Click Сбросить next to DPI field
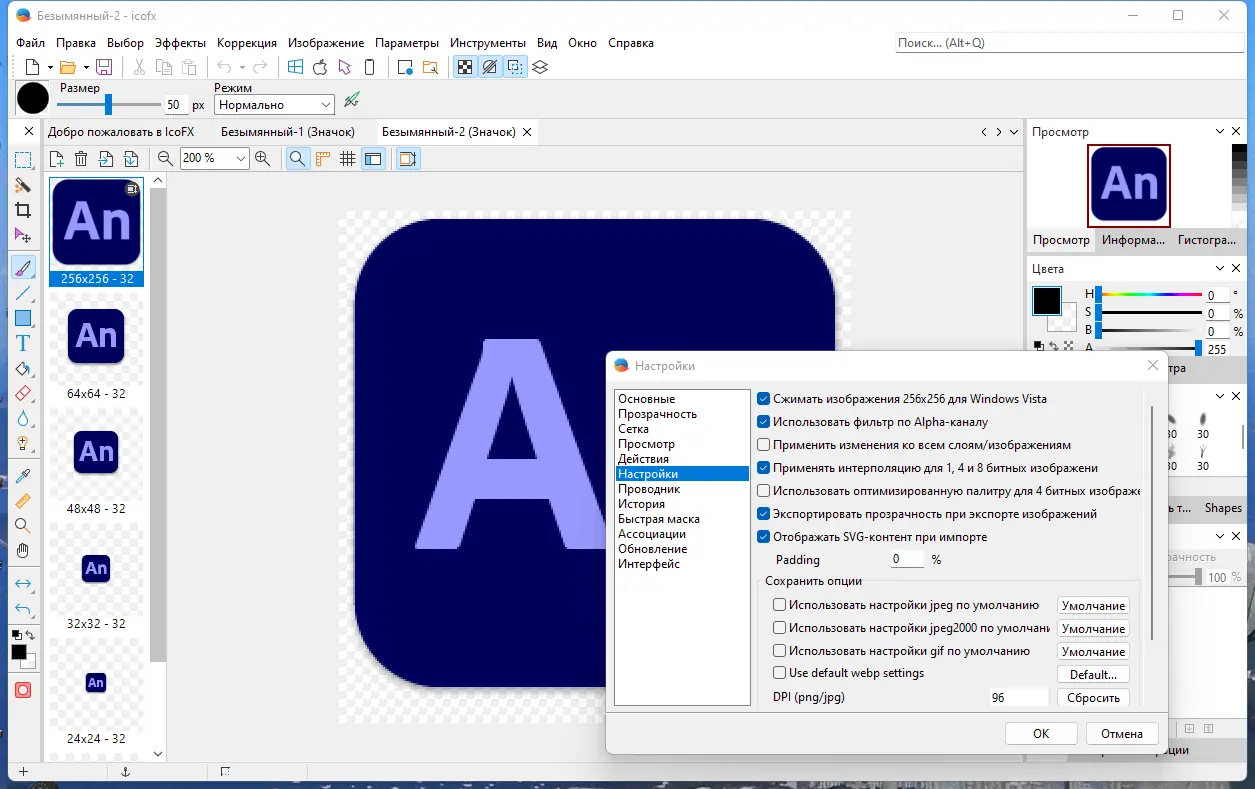The image size is (1255, 789). point(1093,698)
